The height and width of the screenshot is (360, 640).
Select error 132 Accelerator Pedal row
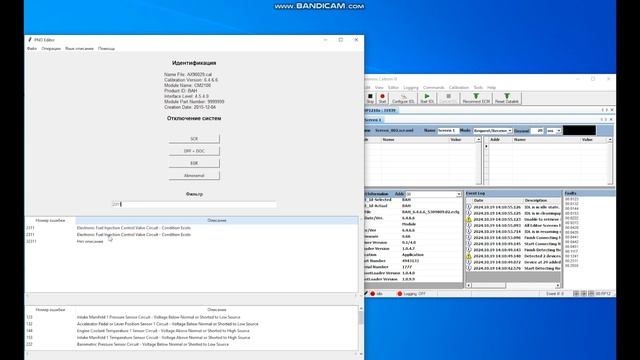(191, 324)
